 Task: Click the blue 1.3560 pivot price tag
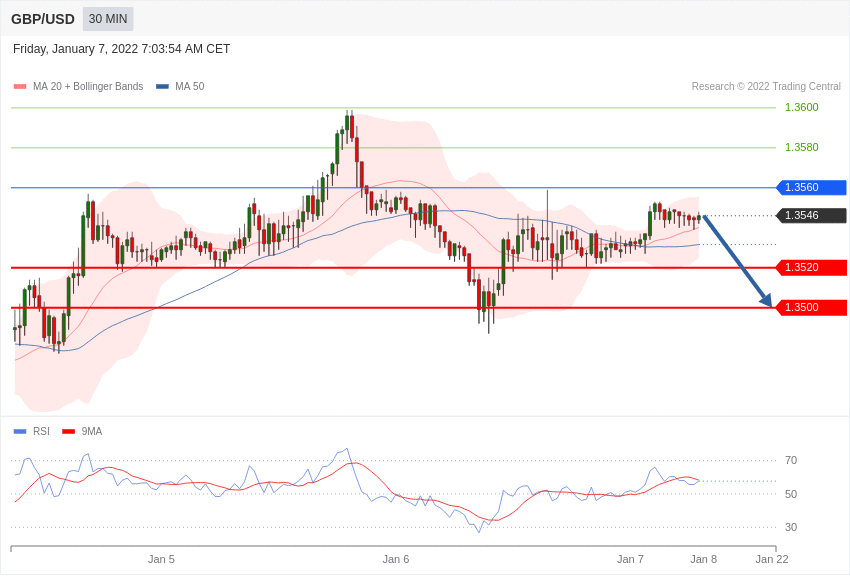click(x=812, y=187)
